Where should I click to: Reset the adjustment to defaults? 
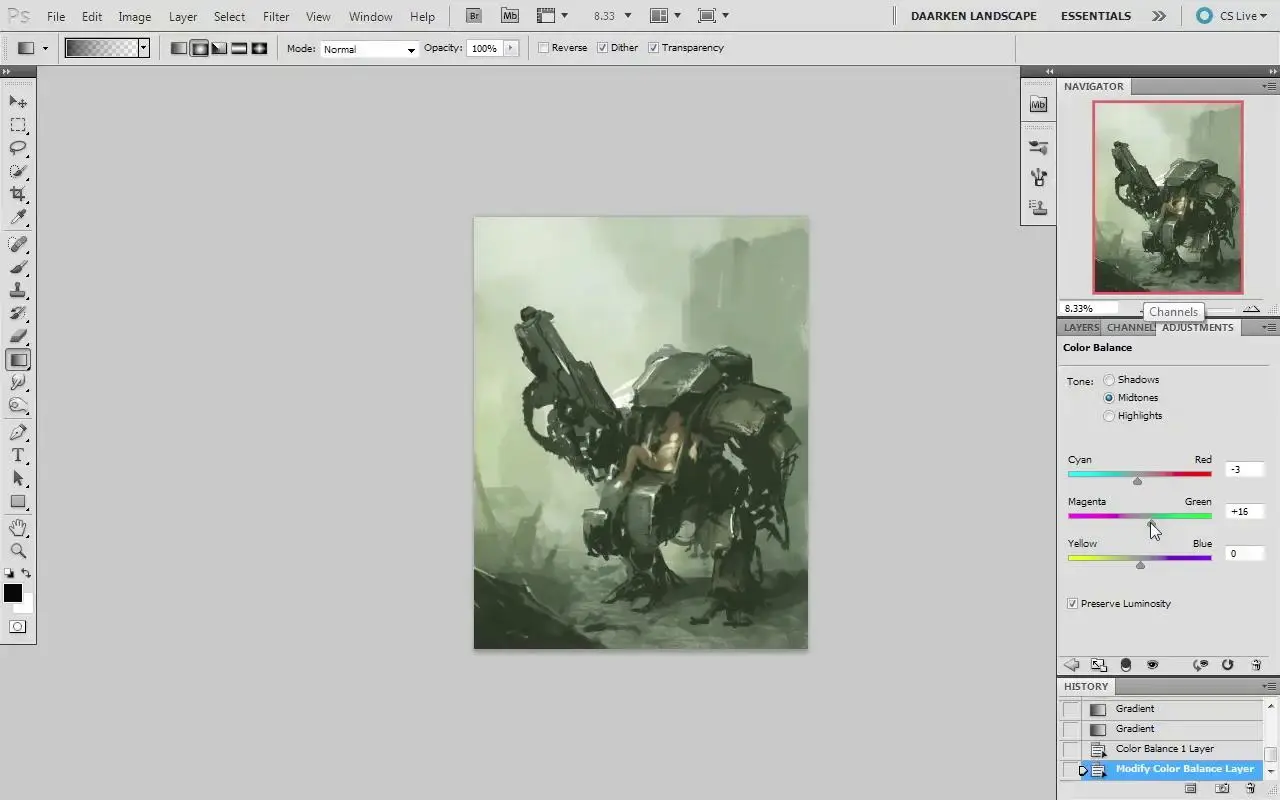pyautogui.click(x=1228, y=665)
